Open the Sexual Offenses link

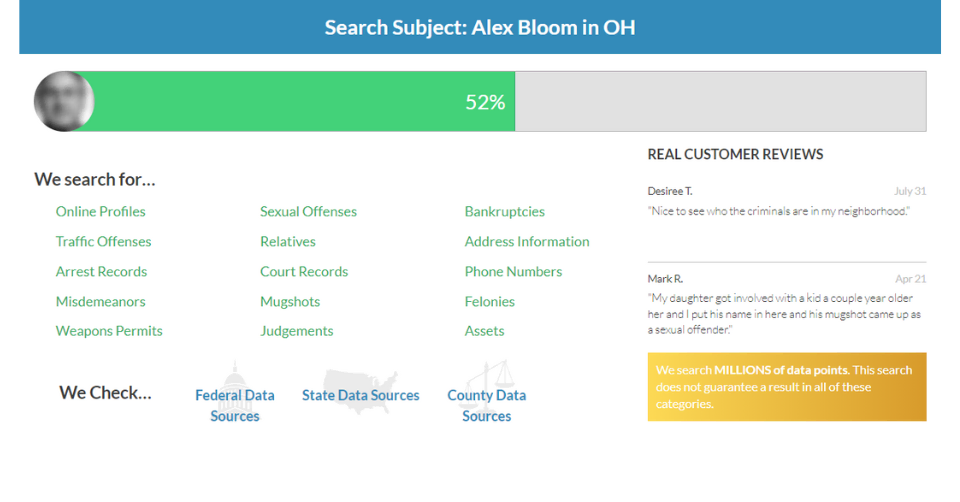(308, 211)
